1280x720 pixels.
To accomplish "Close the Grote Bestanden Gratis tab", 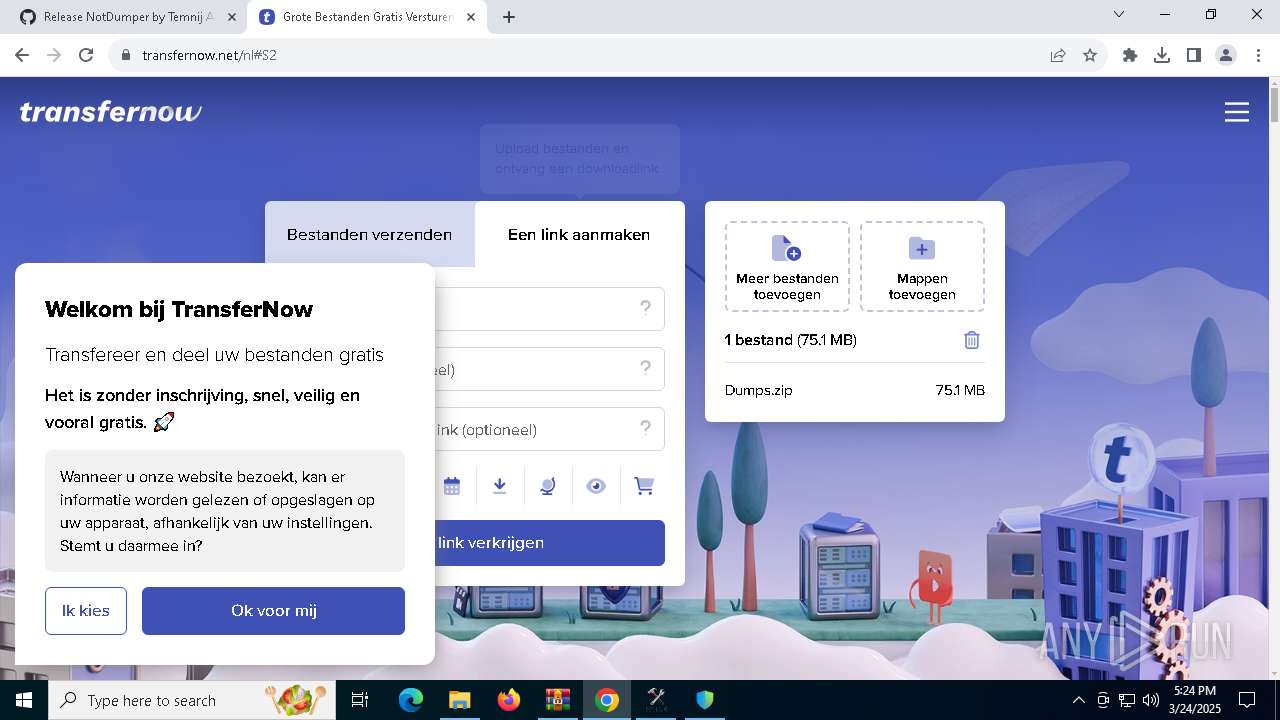I will (x=471, y=17).
